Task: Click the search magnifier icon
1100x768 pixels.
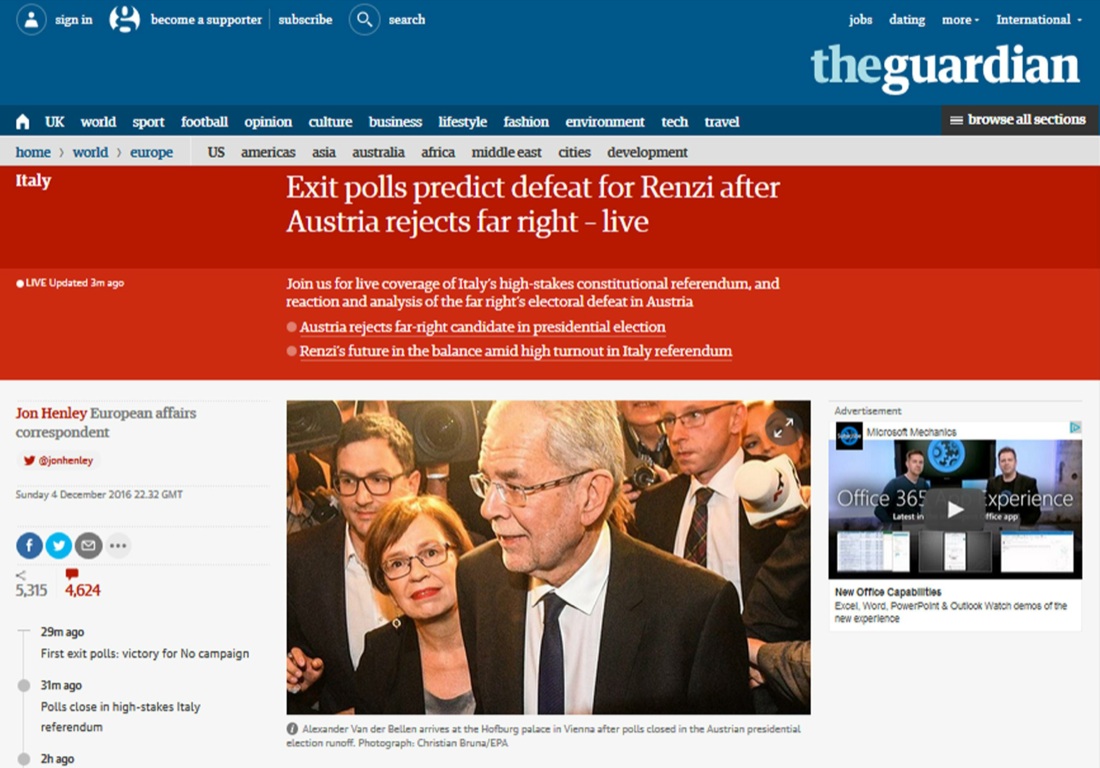Action: (364, 20)
